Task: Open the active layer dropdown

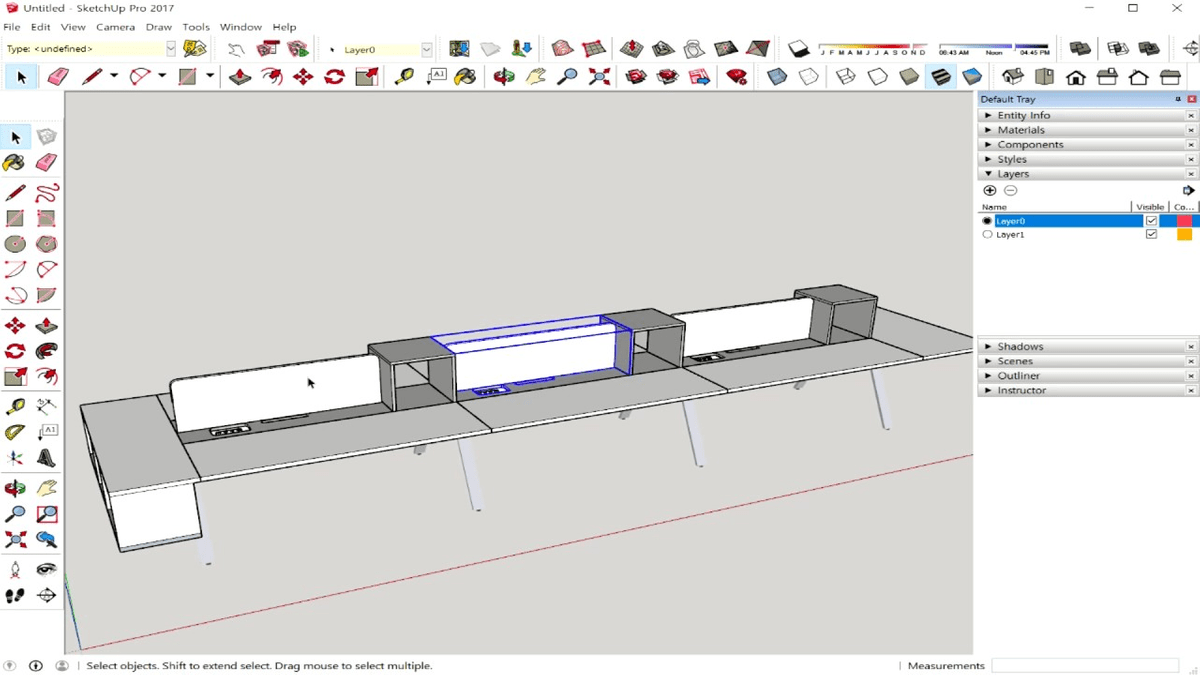Action: coord(427,48)
